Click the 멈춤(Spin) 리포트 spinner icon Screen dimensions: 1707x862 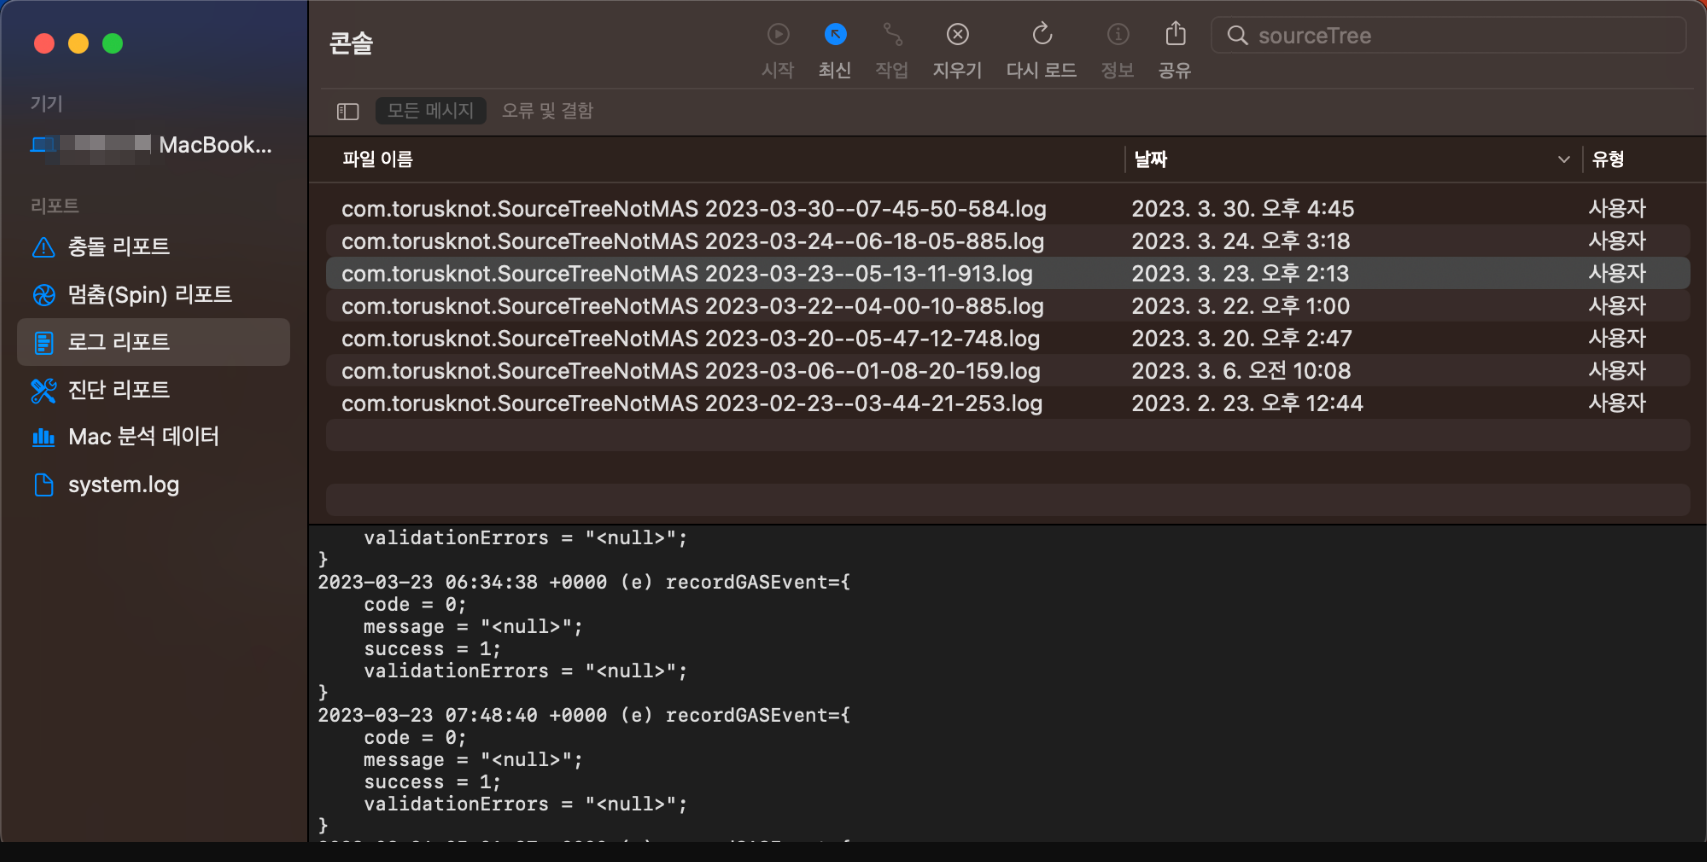click(43, 295)
